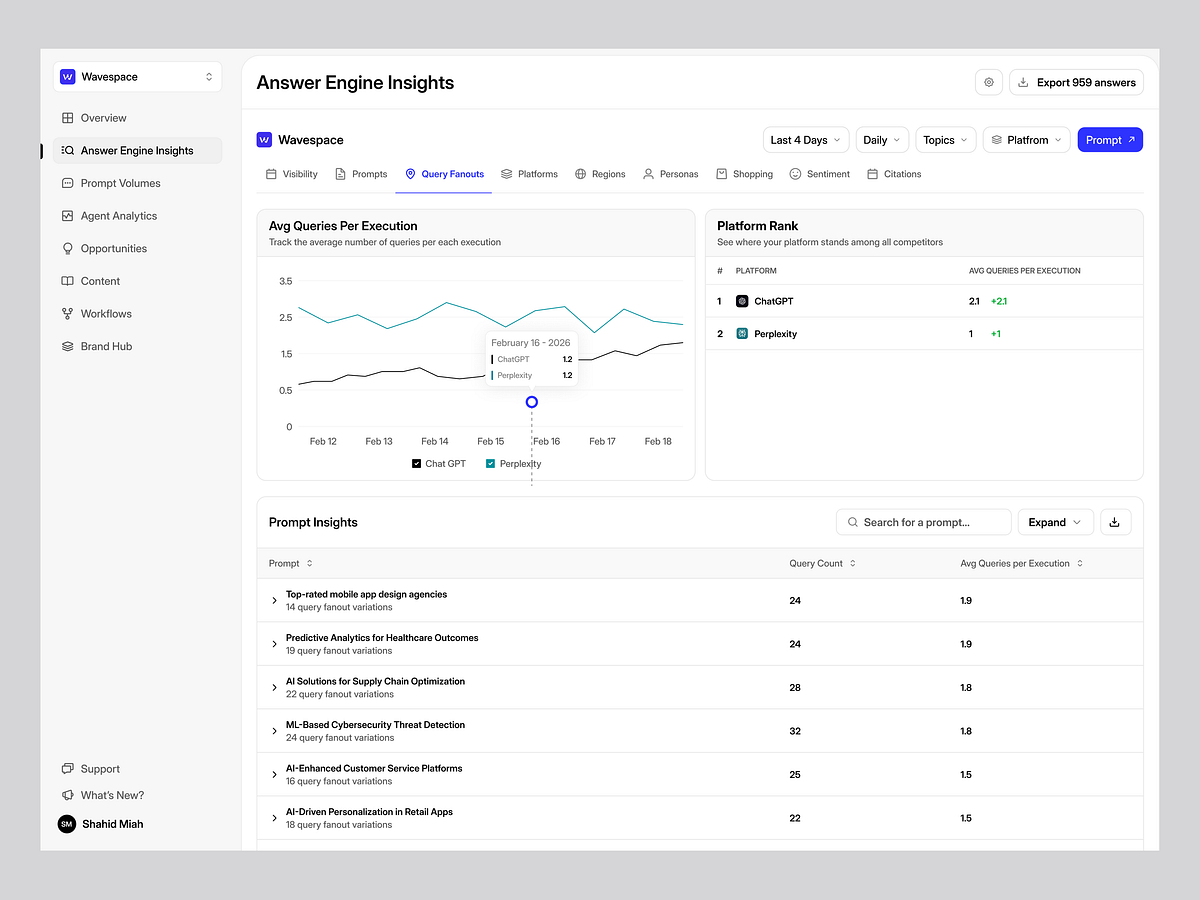
Task: Click the Export 959 answers button
Action: pos(1076,82)
